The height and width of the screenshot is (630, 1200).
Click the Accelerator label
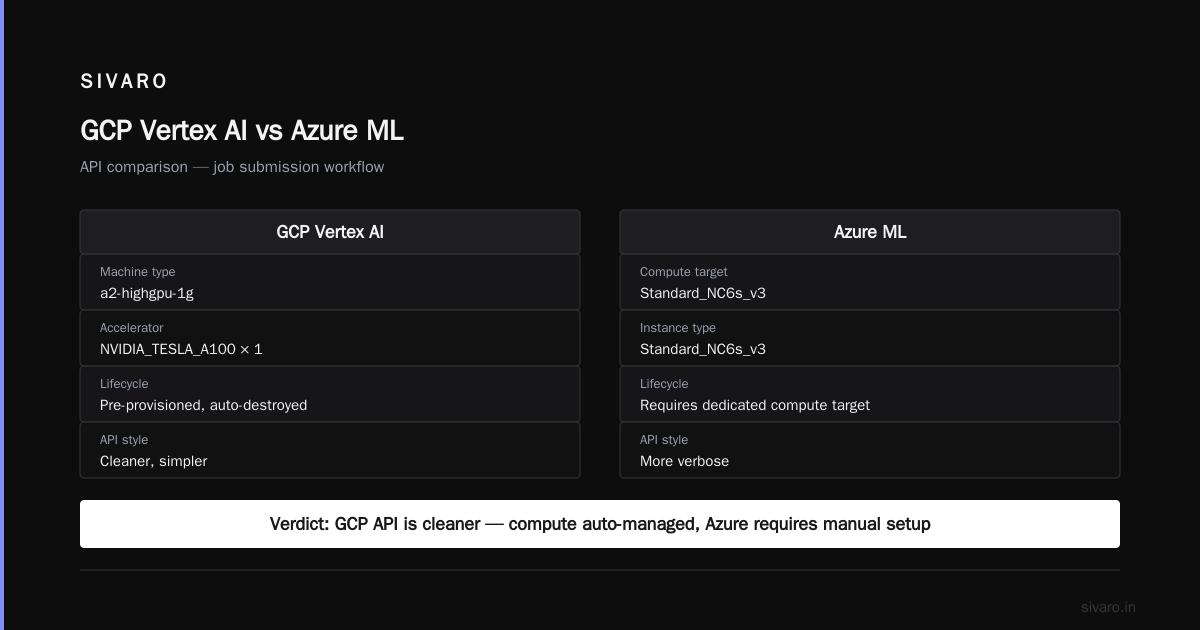click(x=131, y=328)
